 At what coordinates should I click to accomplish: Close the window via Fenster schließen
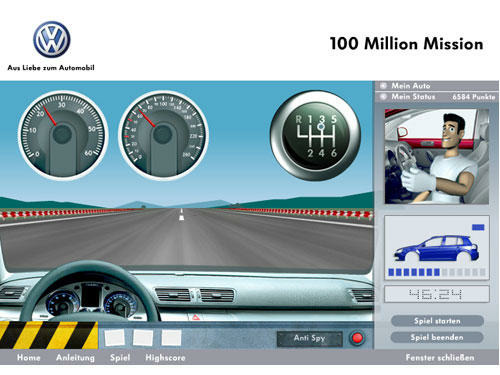[440, 358]
